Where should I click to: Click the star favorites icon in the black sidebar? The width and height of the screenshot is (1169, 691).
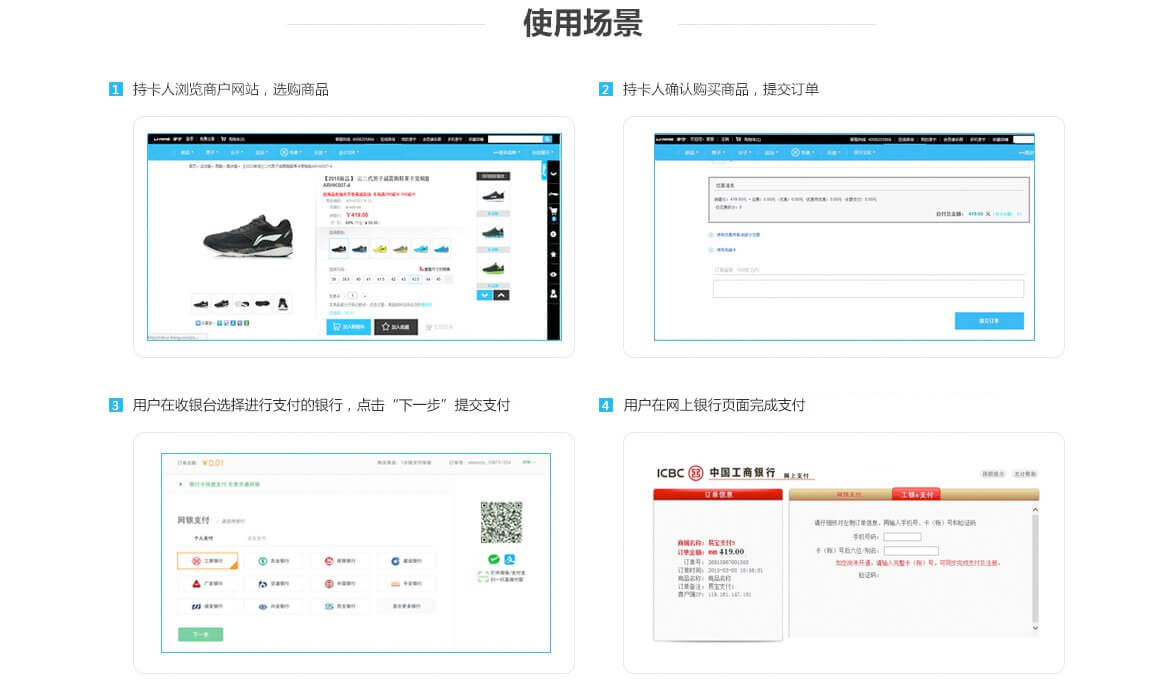tap(553, 254)
